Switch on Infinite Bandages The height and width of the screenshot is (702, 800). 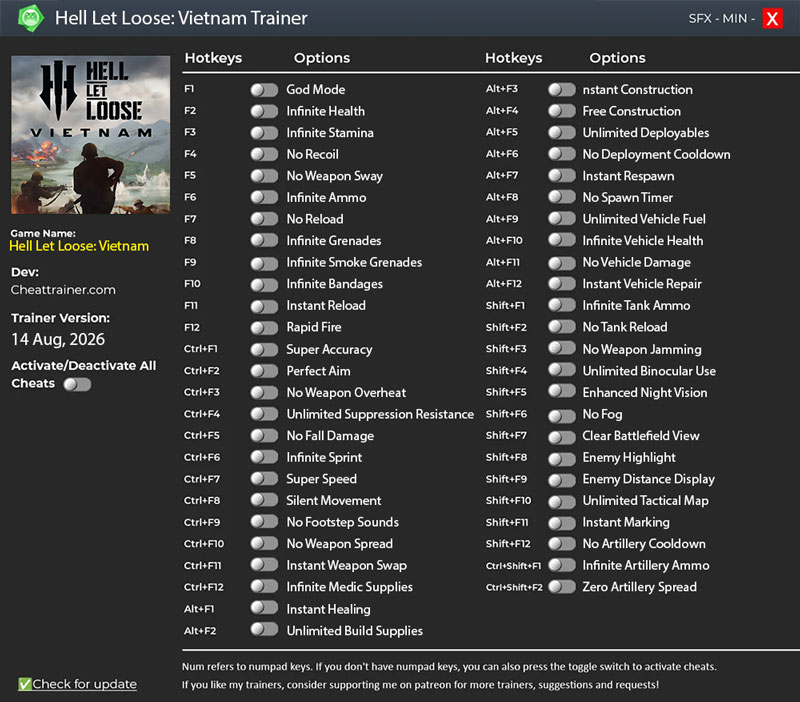264,284
